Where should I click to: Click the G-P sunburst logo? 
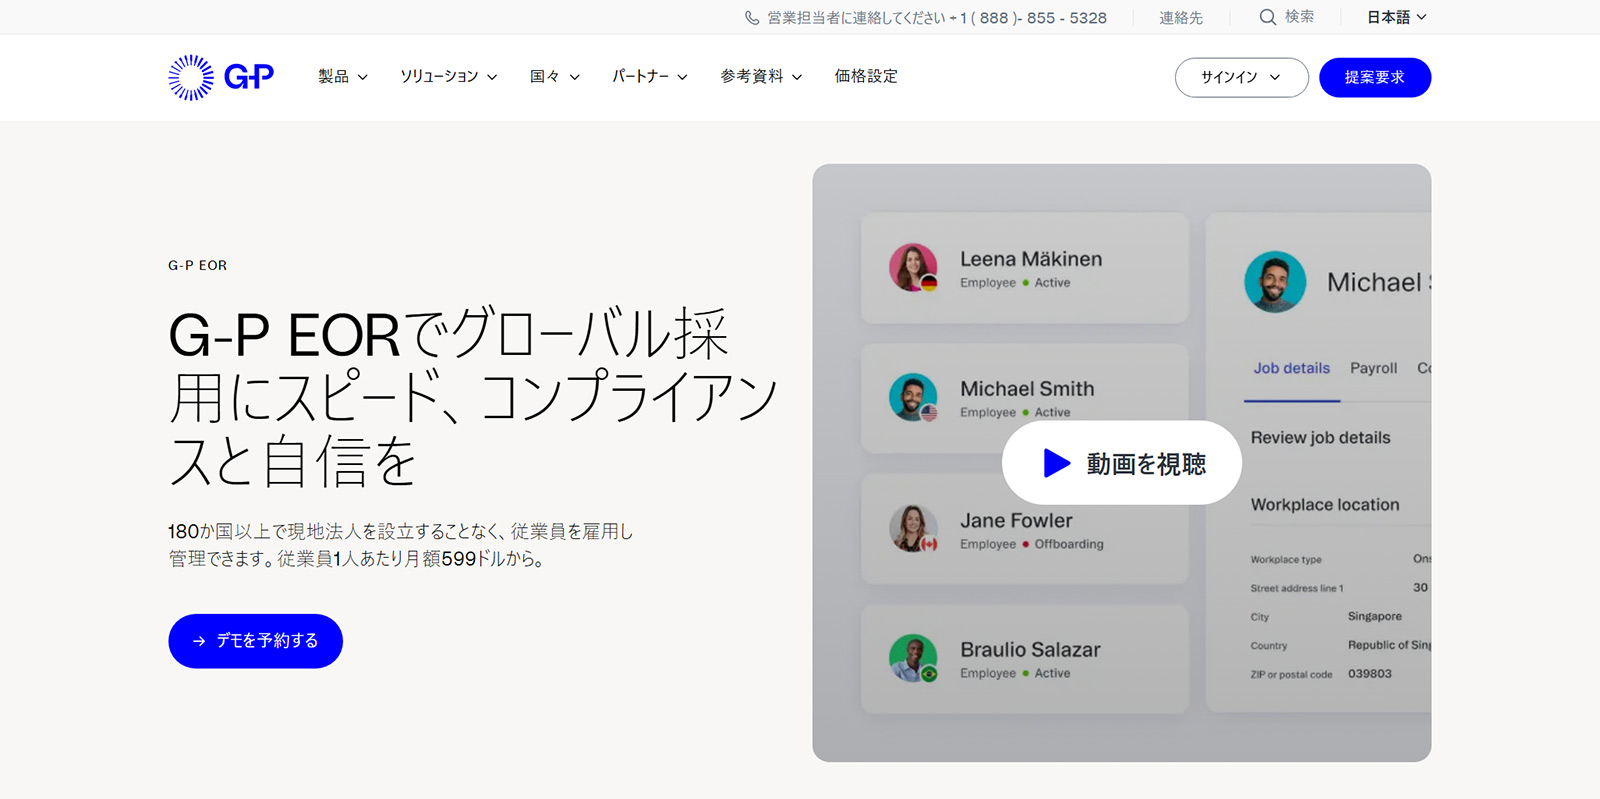(x=221, y=77)
